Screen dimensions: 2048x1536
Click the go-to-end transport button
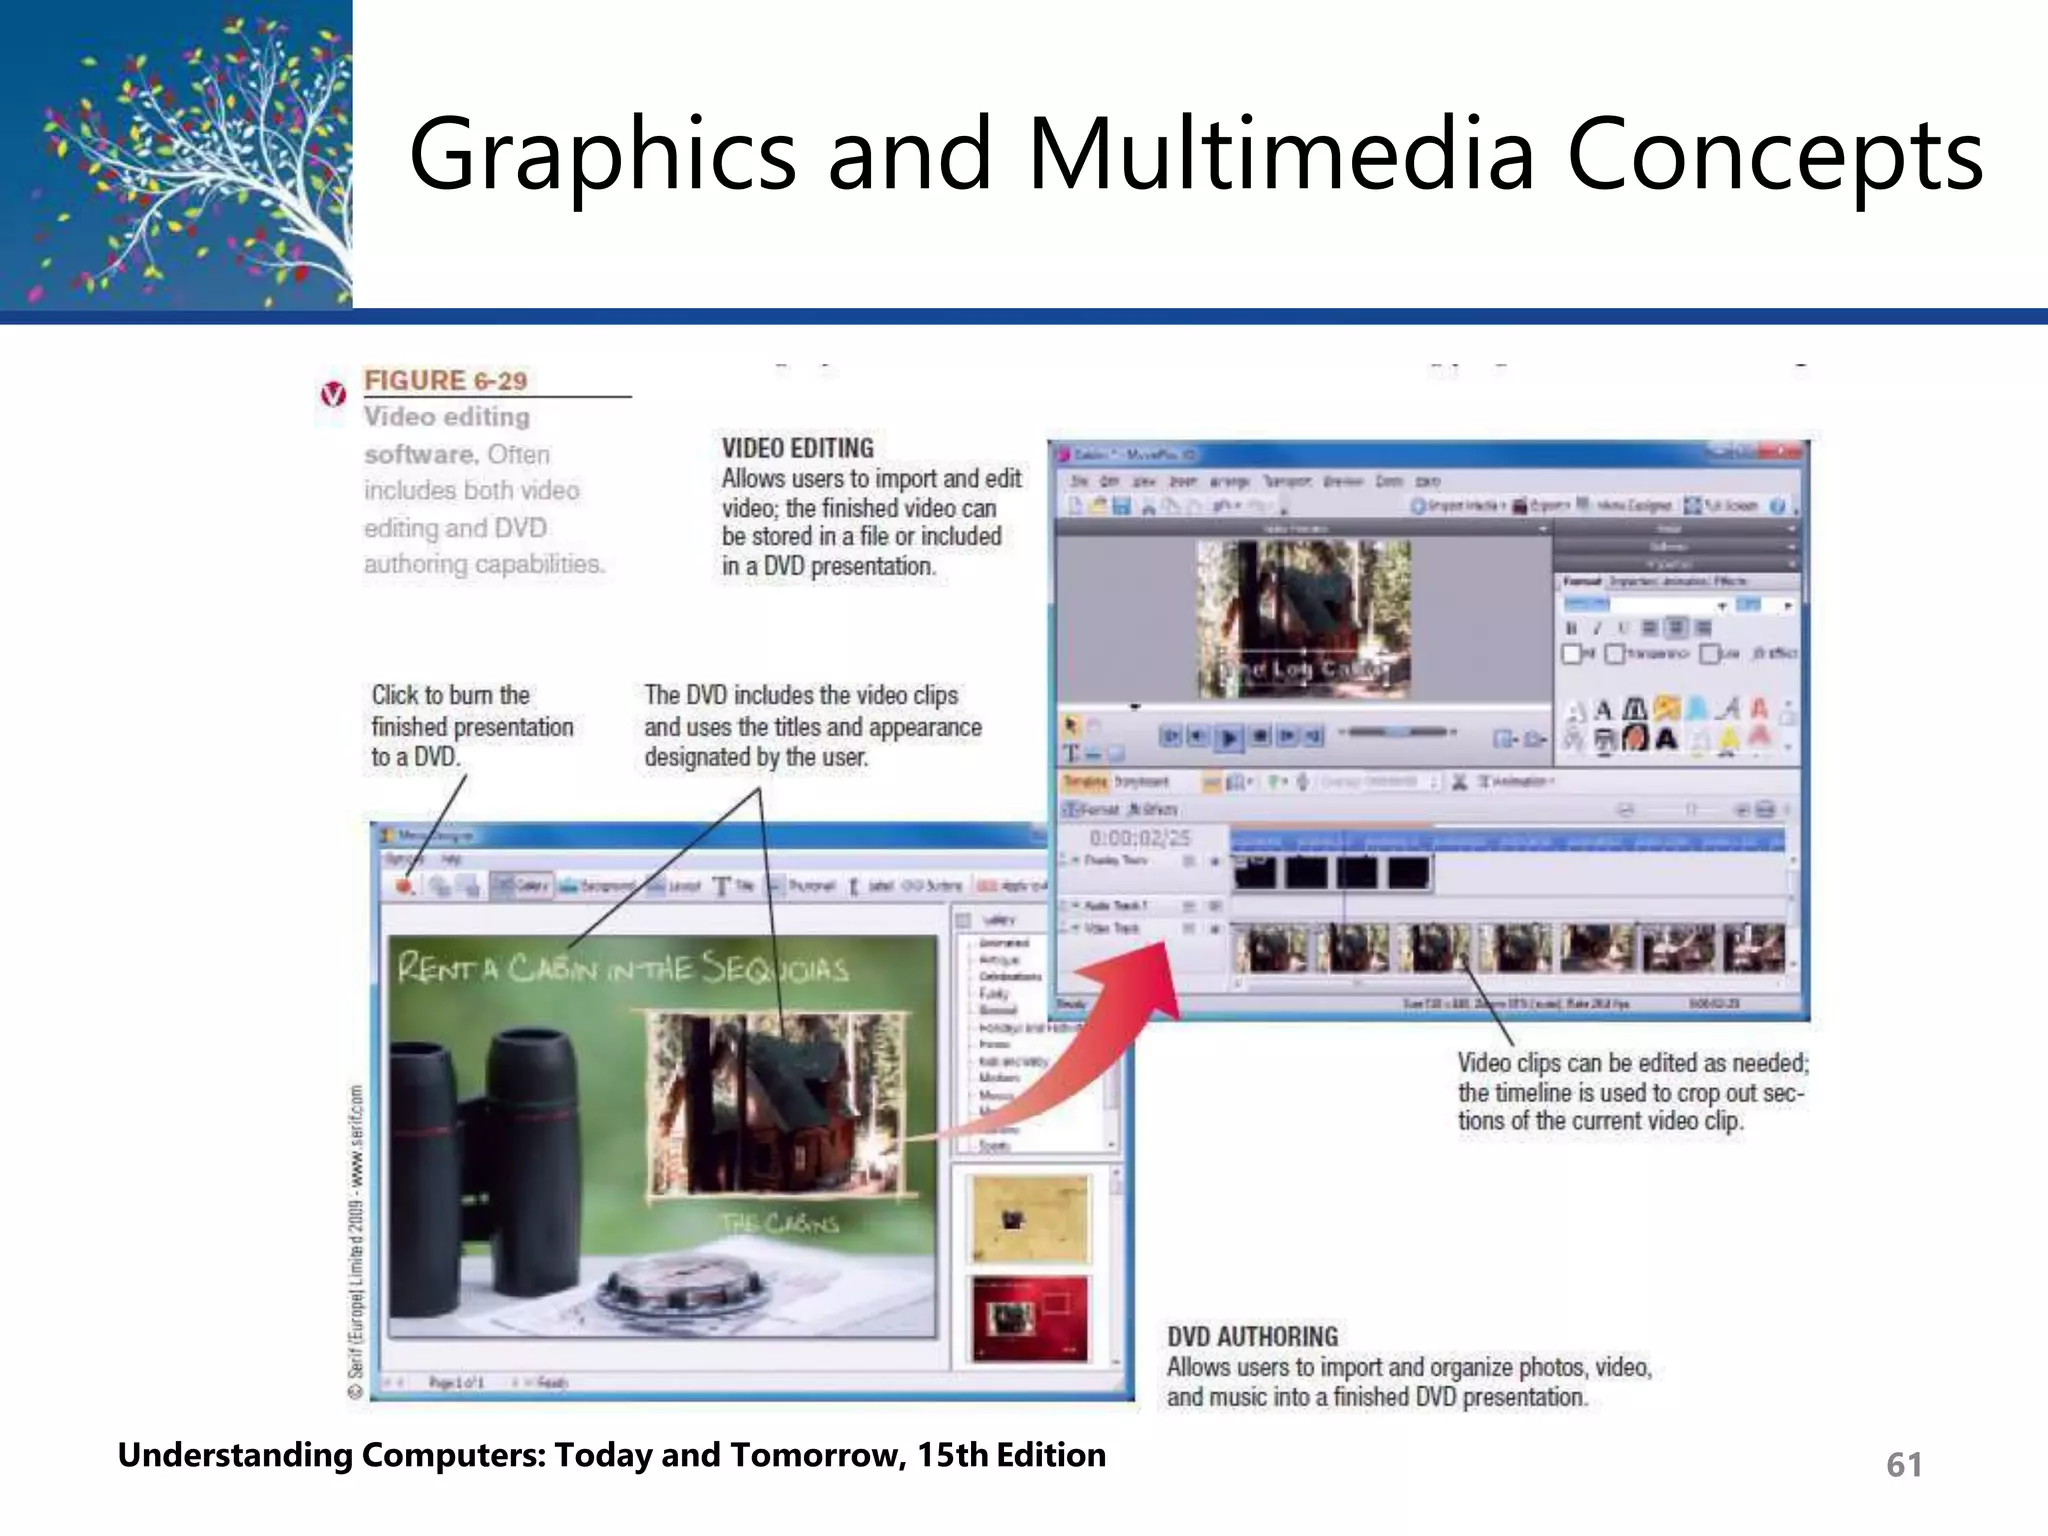click(x=1313, y=737)
